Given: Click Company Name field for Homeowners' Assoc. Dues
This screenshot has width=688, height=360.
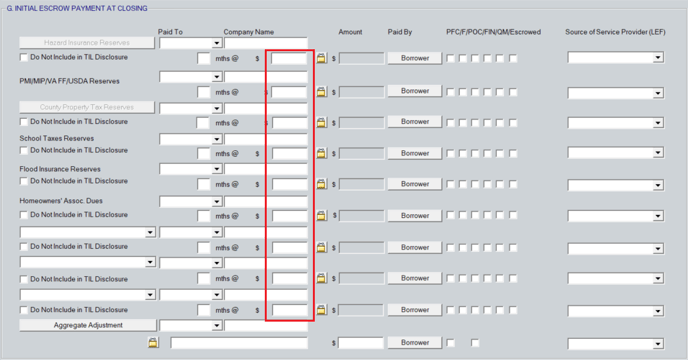Looking at the screenshot, I should point(266,202).
